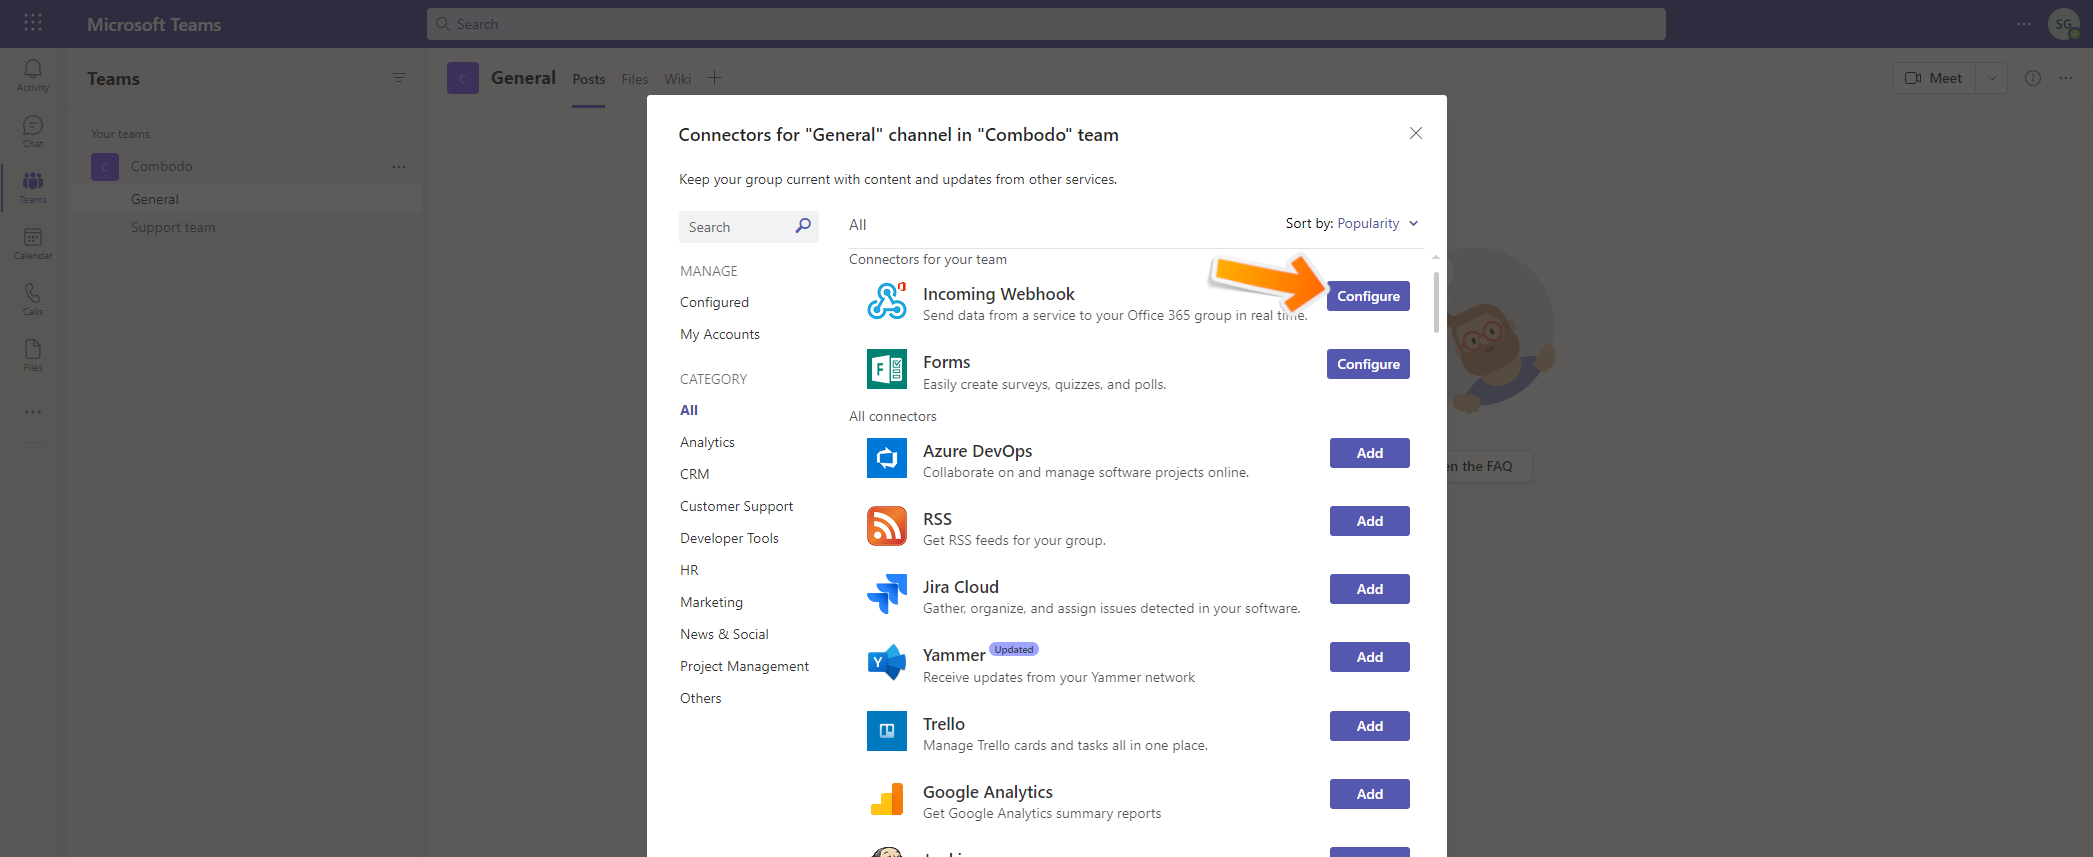Click the Incoming Webhook connector icon
Viewport: 2093px width, 857px height.
pyautogui.click(x=886, y=301)
